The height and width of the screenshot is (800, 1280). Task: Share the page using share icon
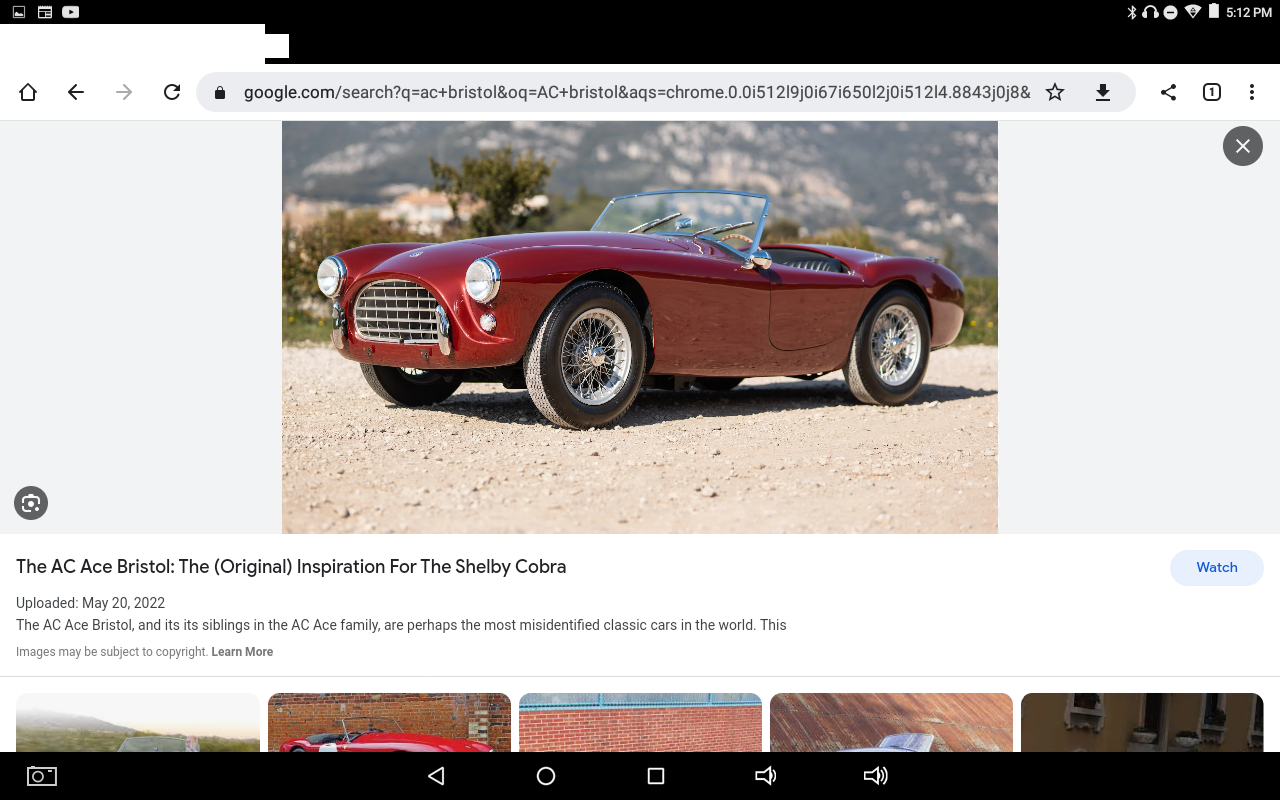tap(1168, 92)
